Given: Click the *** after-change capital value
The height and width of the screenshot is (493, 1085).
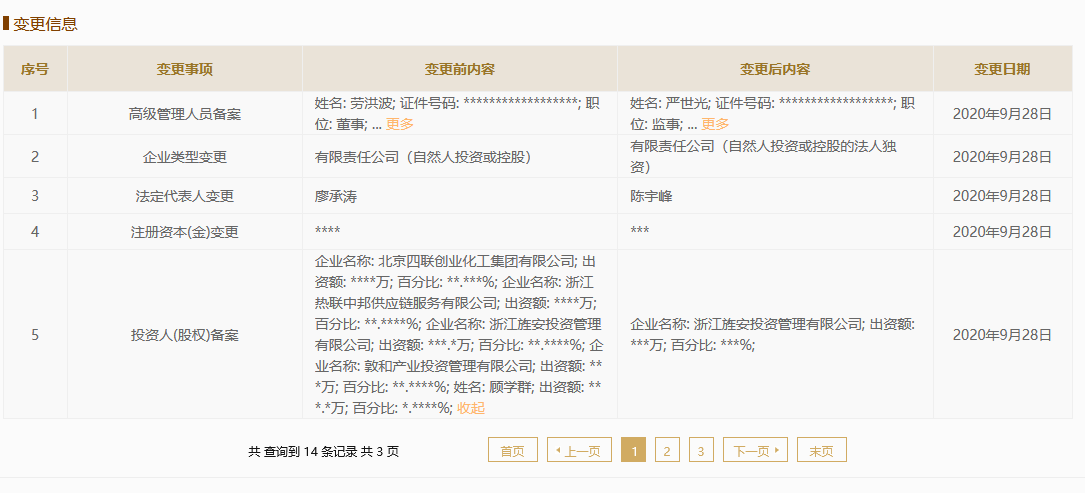Looking at the screenshot, I should pyautogui.click(x=639, y=231).
